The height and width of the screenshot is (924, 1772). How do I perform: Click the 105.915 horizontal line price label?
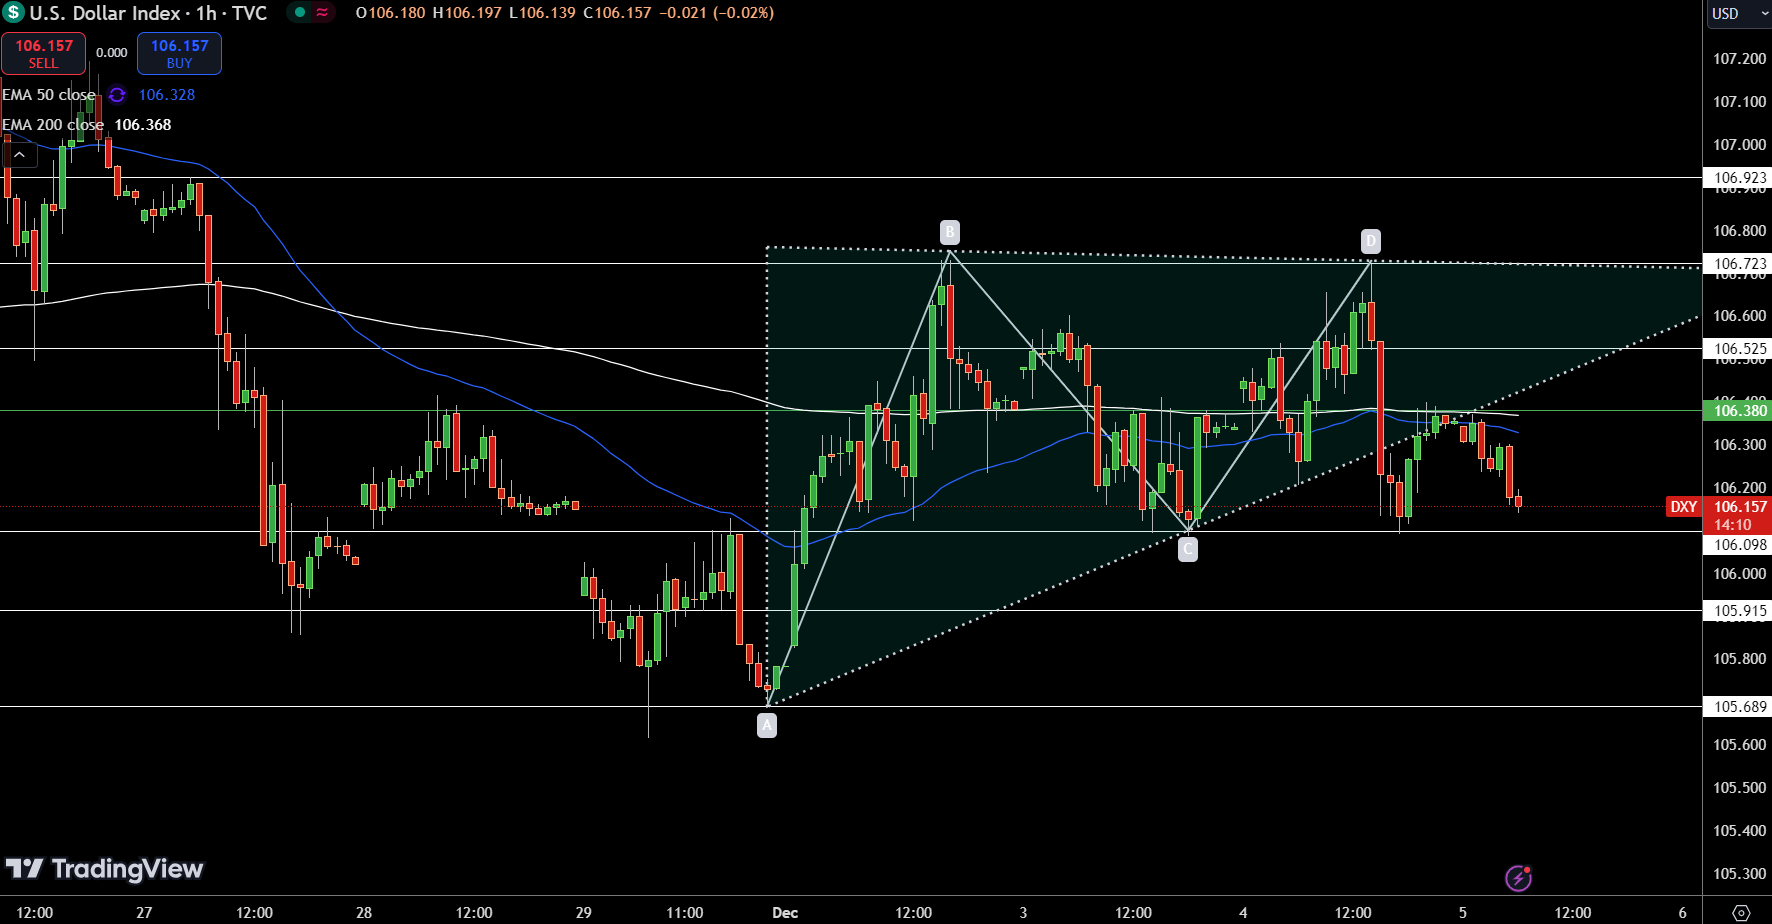click(x=1738, y=611)
